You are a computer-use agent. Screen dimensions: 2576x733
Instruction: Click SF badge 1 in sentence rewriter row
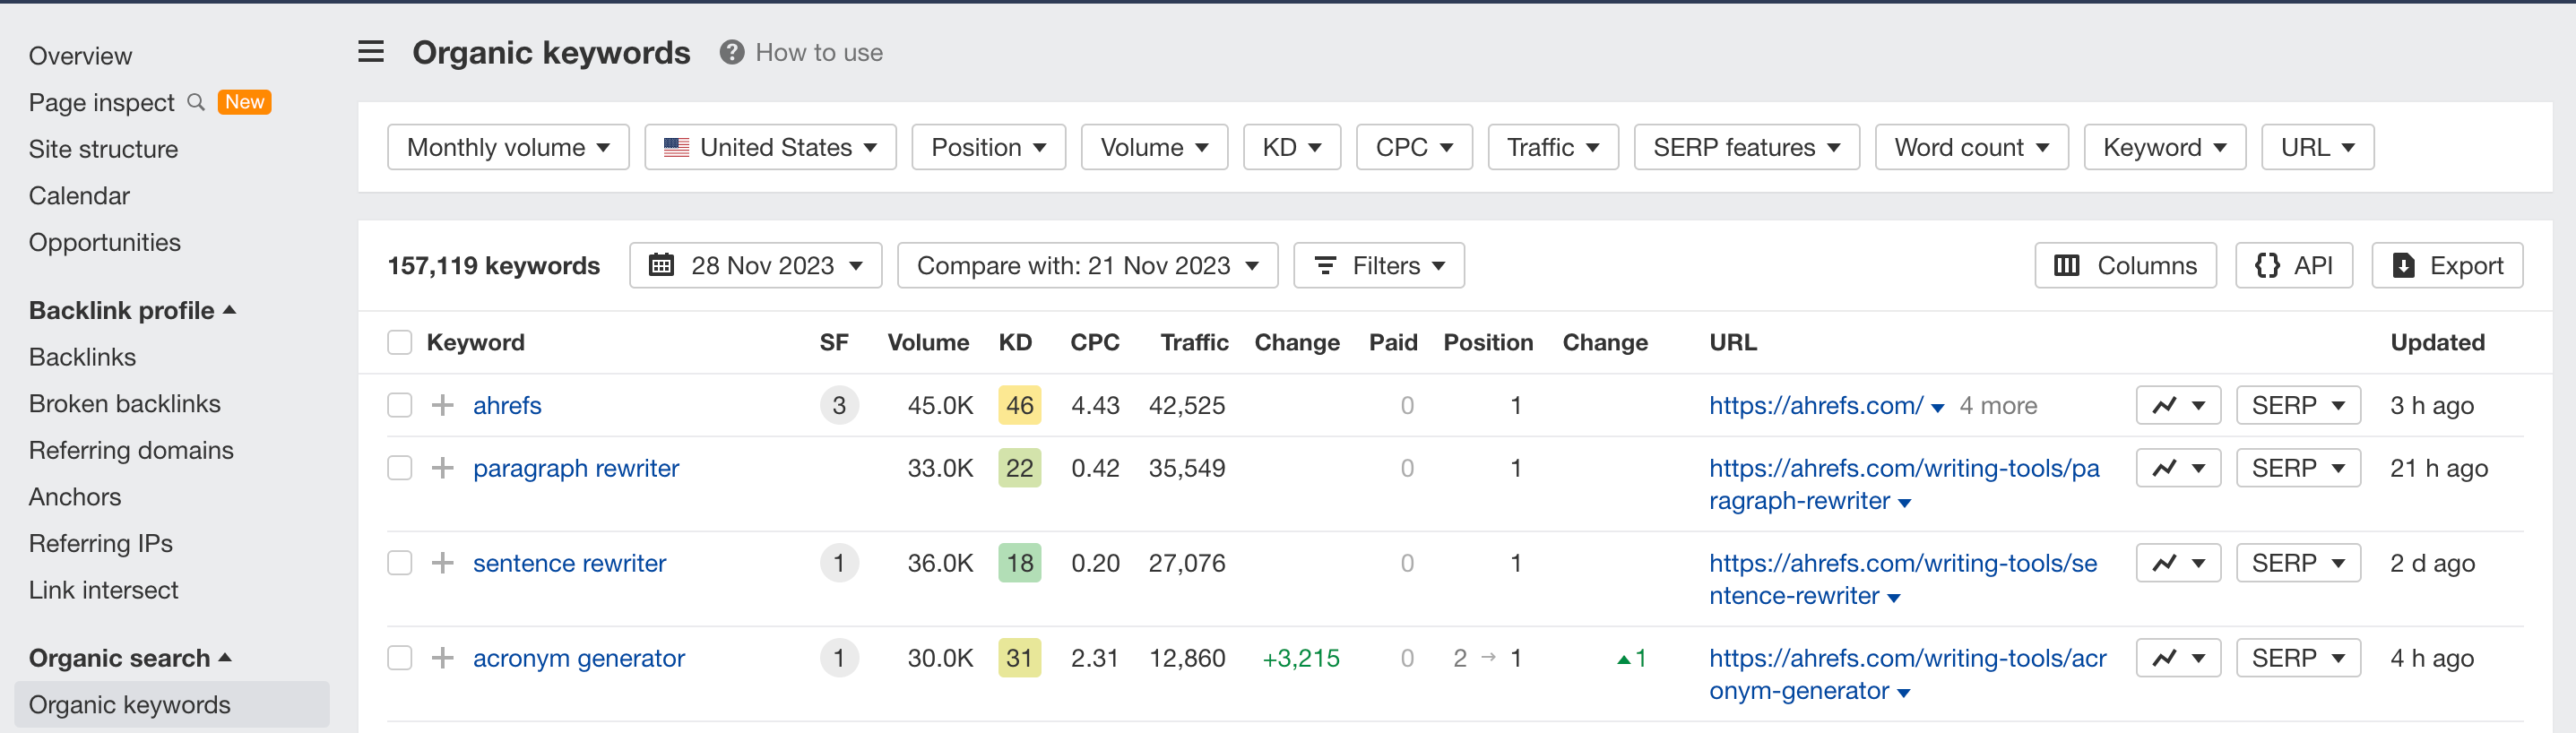(x=839, y=563)
